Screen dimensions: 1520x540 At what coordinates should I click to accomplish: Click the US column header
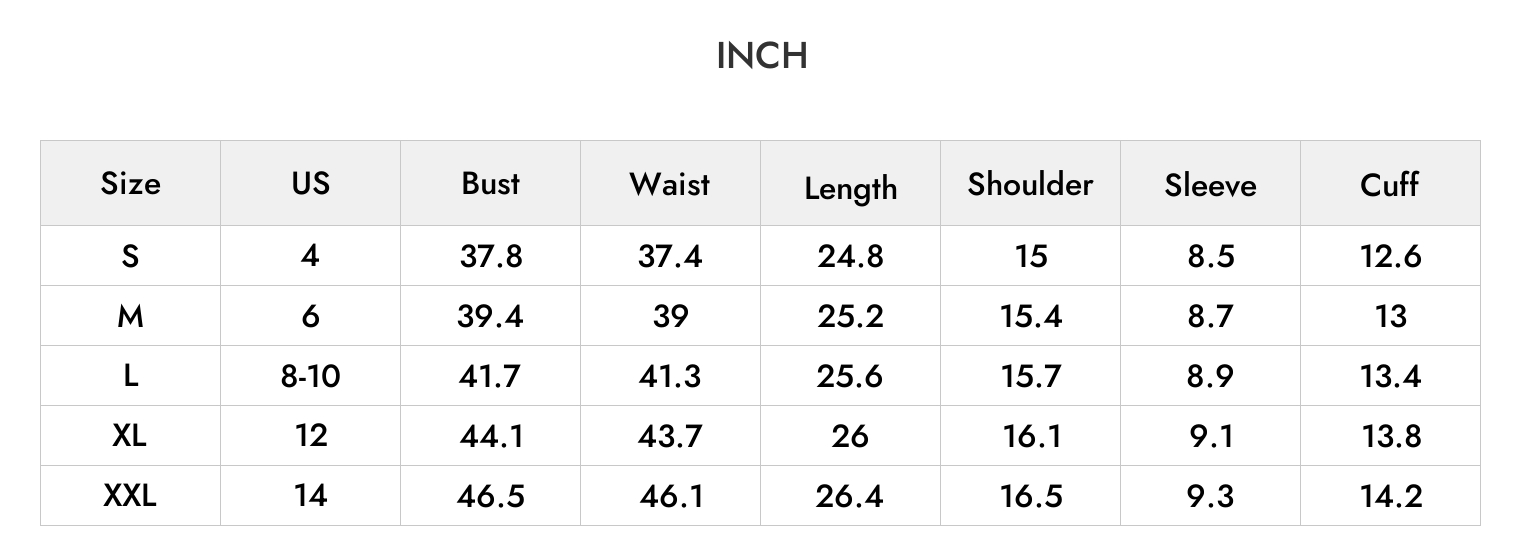pos(310,184)
